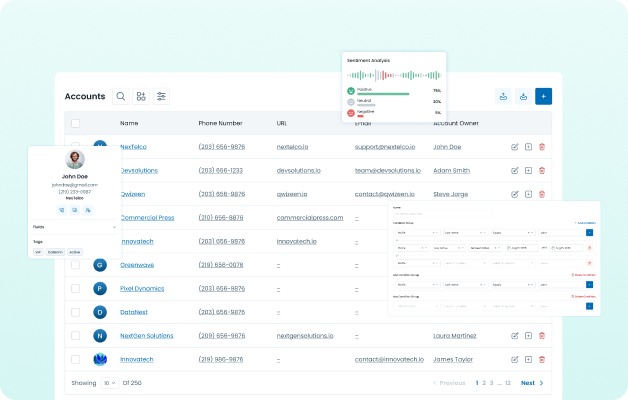Screen dimensions: 628x400
Task: Toggle the select-all header checkbox
Action: tap(75, 123)
